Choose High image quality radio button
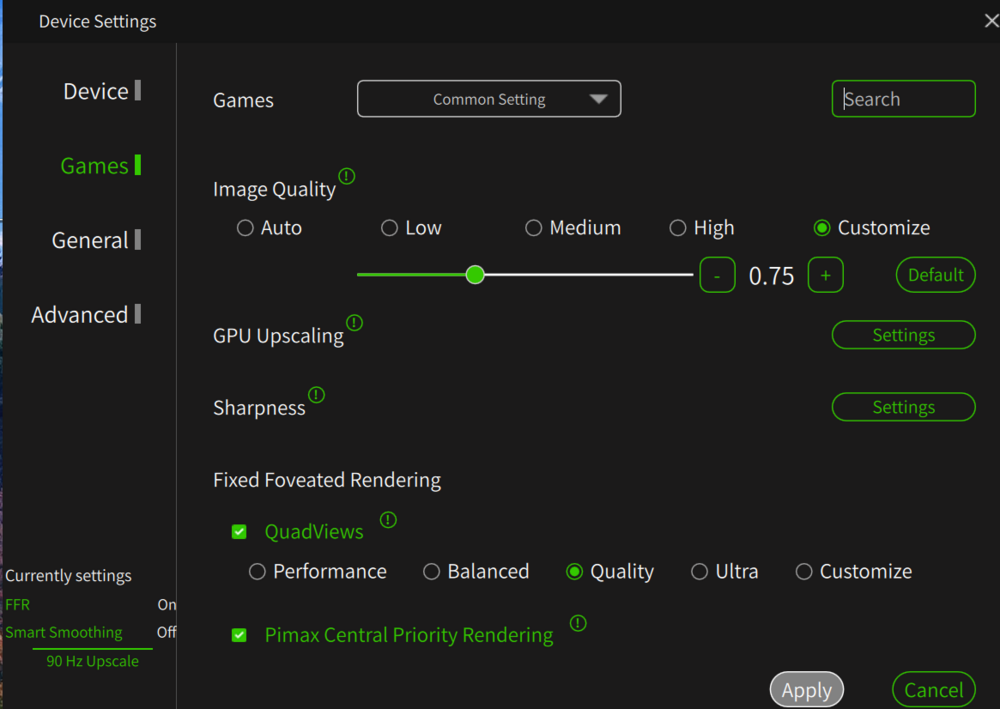The image size is (1000, 709). pos(678,228)
